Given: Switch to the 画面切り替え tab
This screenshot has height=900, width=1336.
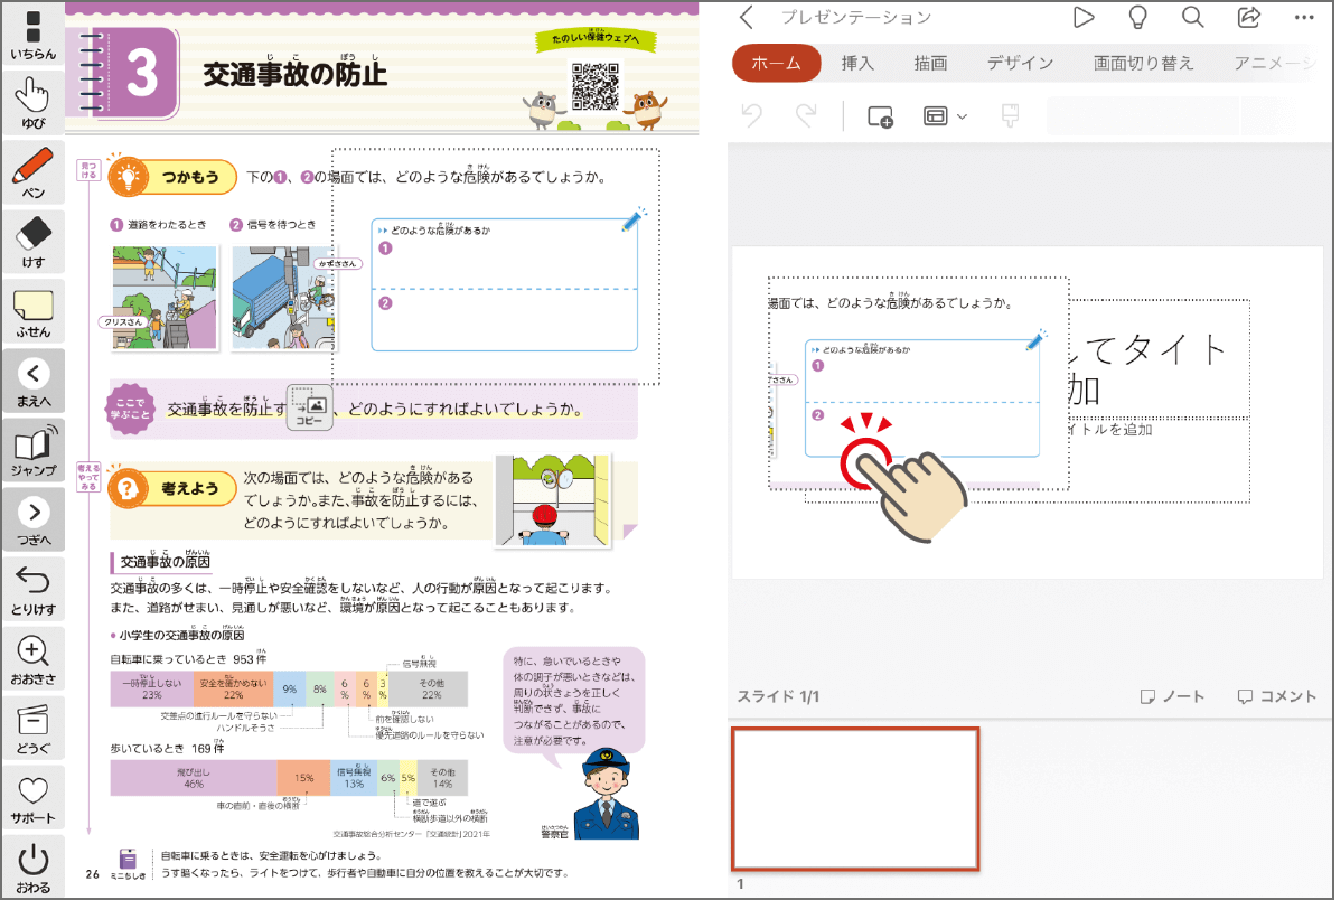Looking at the screenshot, I should coord(1144,63).
